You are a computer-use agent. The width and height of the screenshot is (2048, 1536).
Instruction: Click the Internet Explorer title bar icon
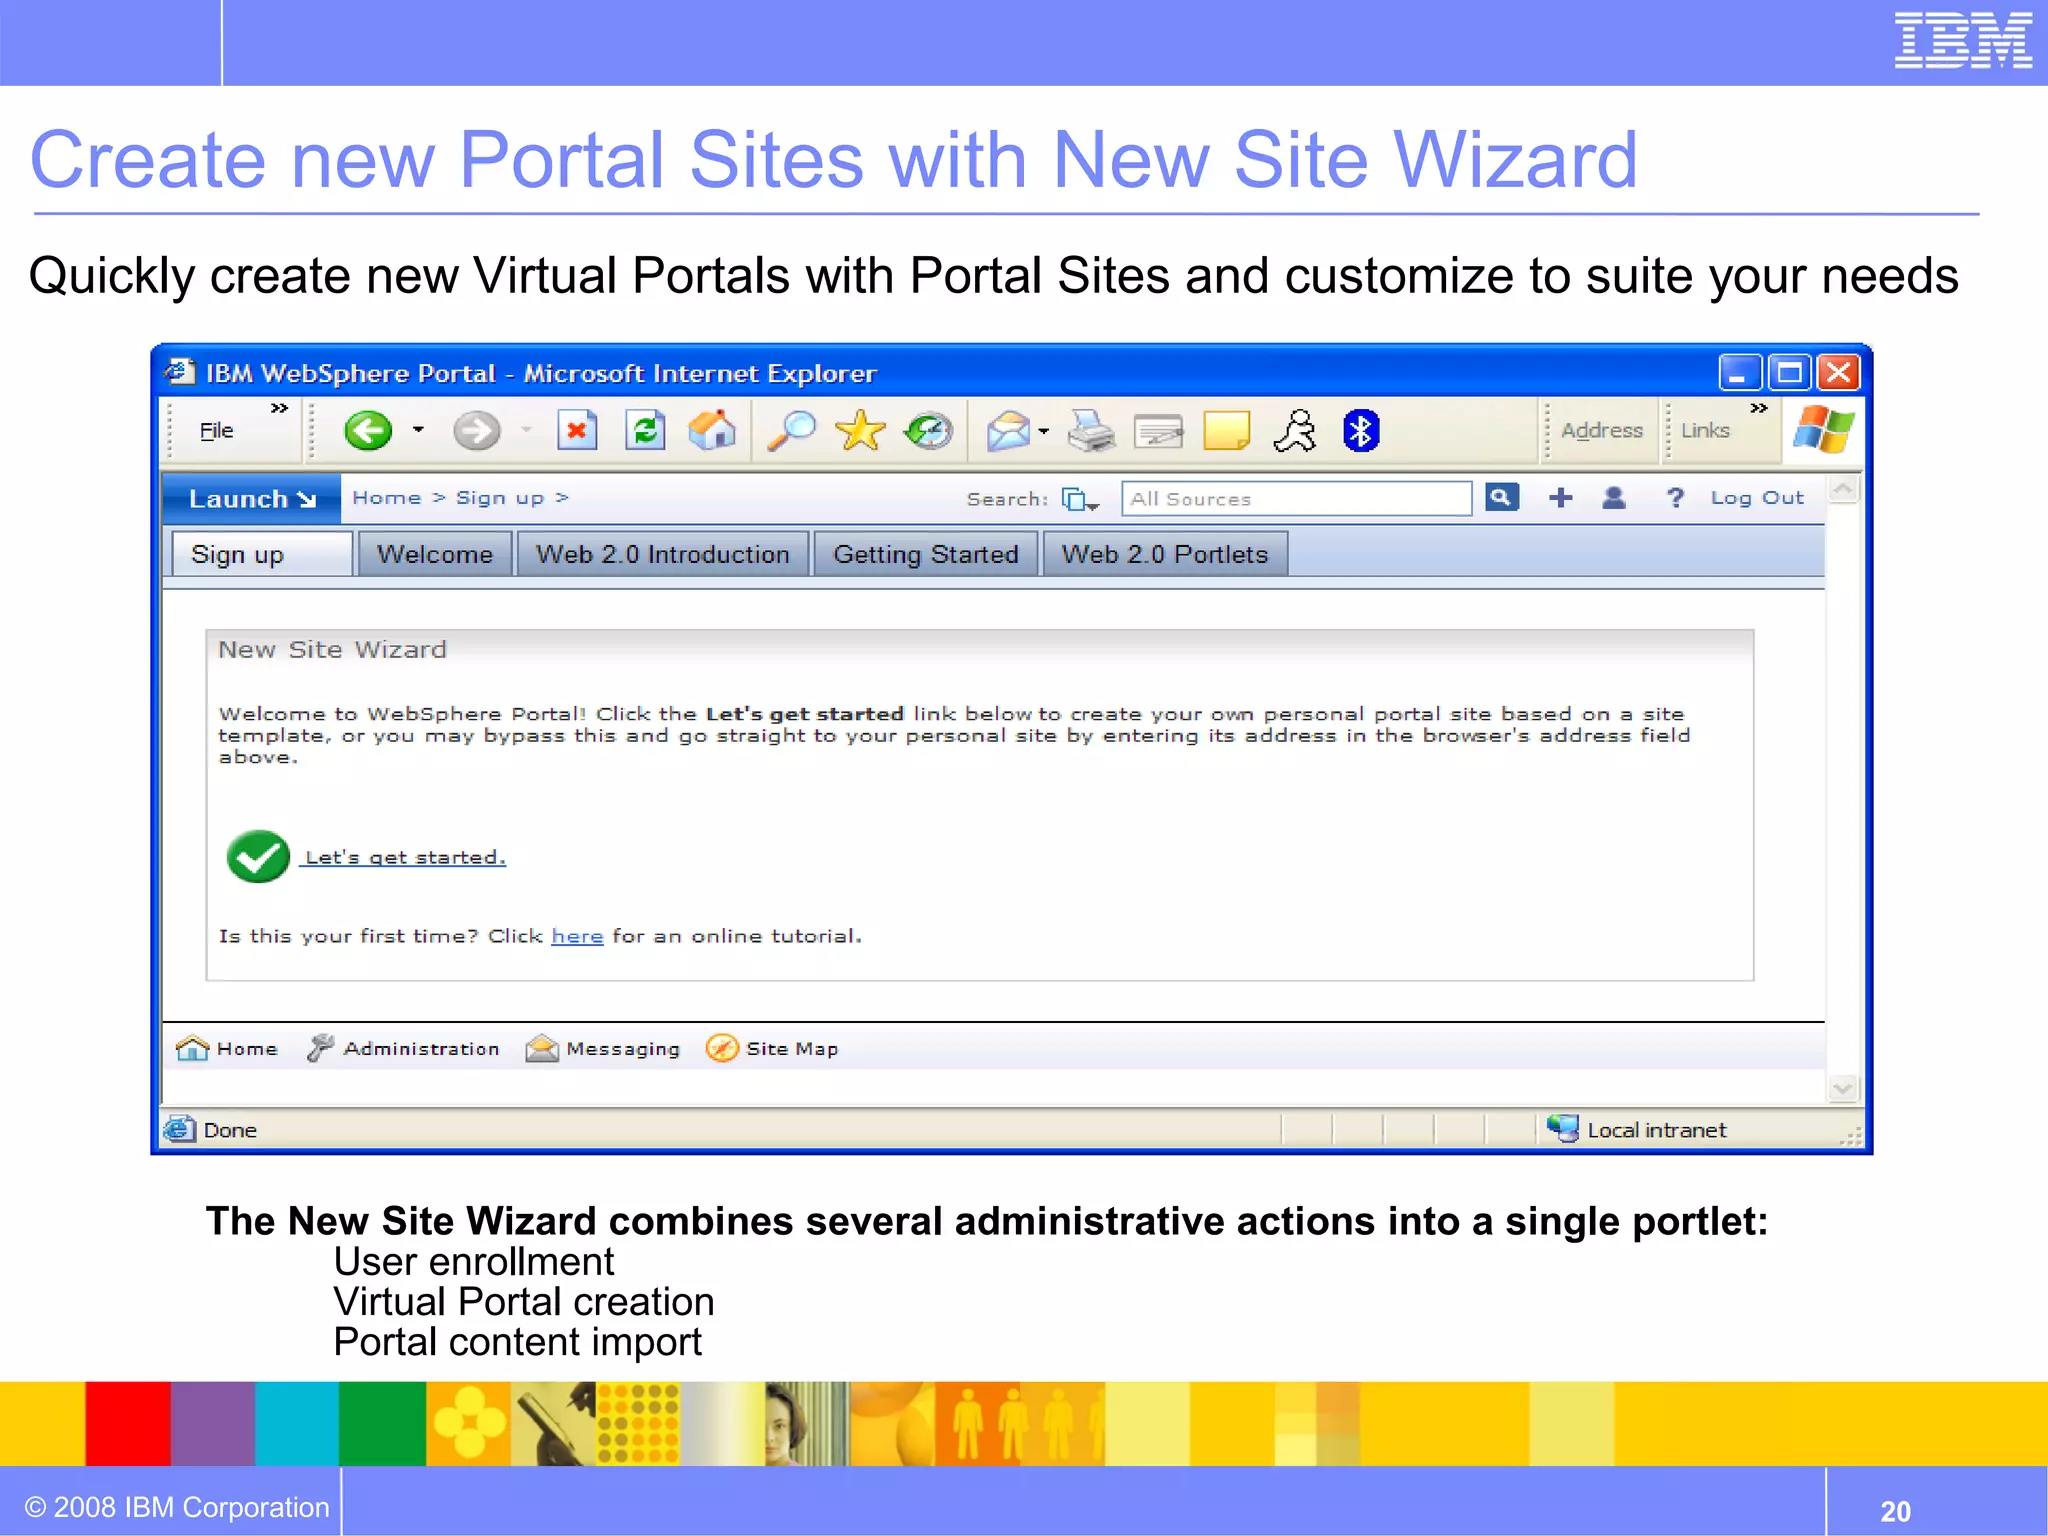[x=180, y=372]
